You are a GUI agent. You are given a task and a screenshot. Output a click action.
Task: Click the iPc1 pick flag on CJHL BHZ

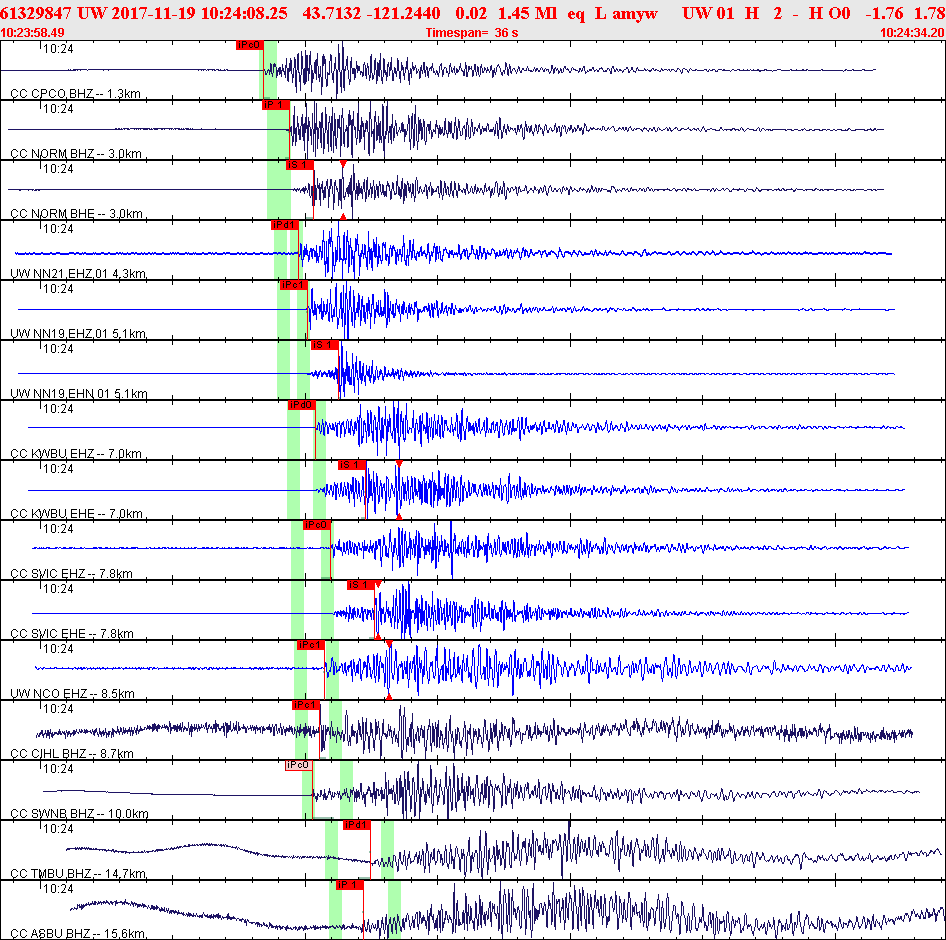click(x=306, y=705)
